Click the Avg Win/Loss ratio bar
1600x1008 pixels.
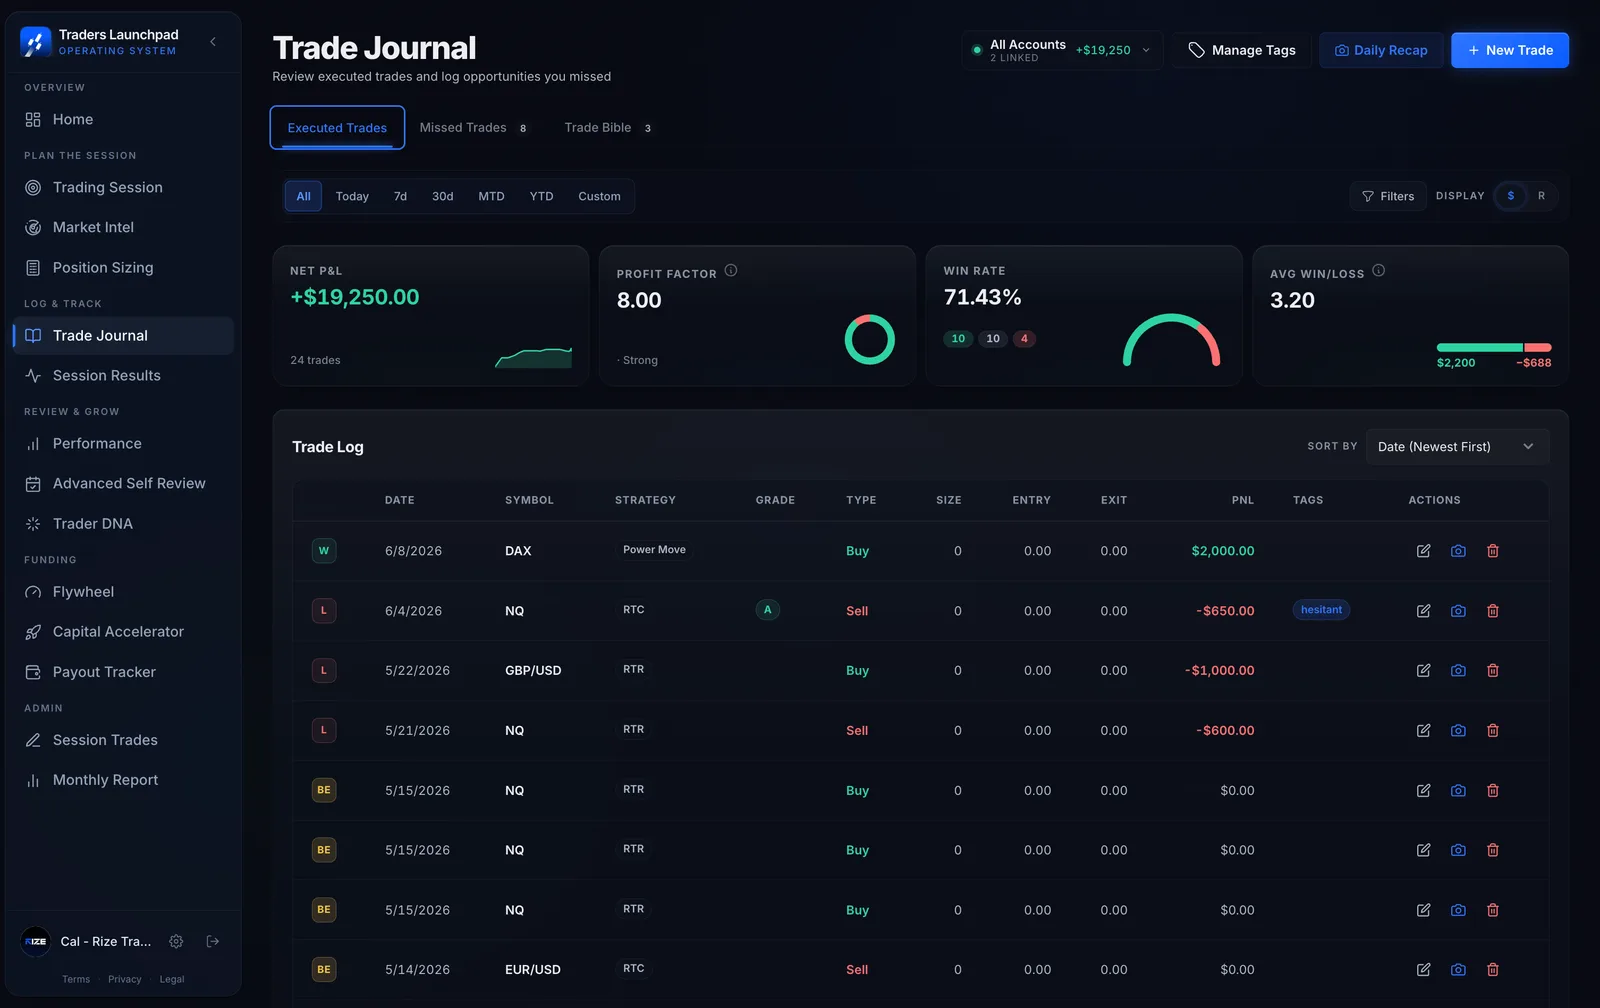point(1494,348)
